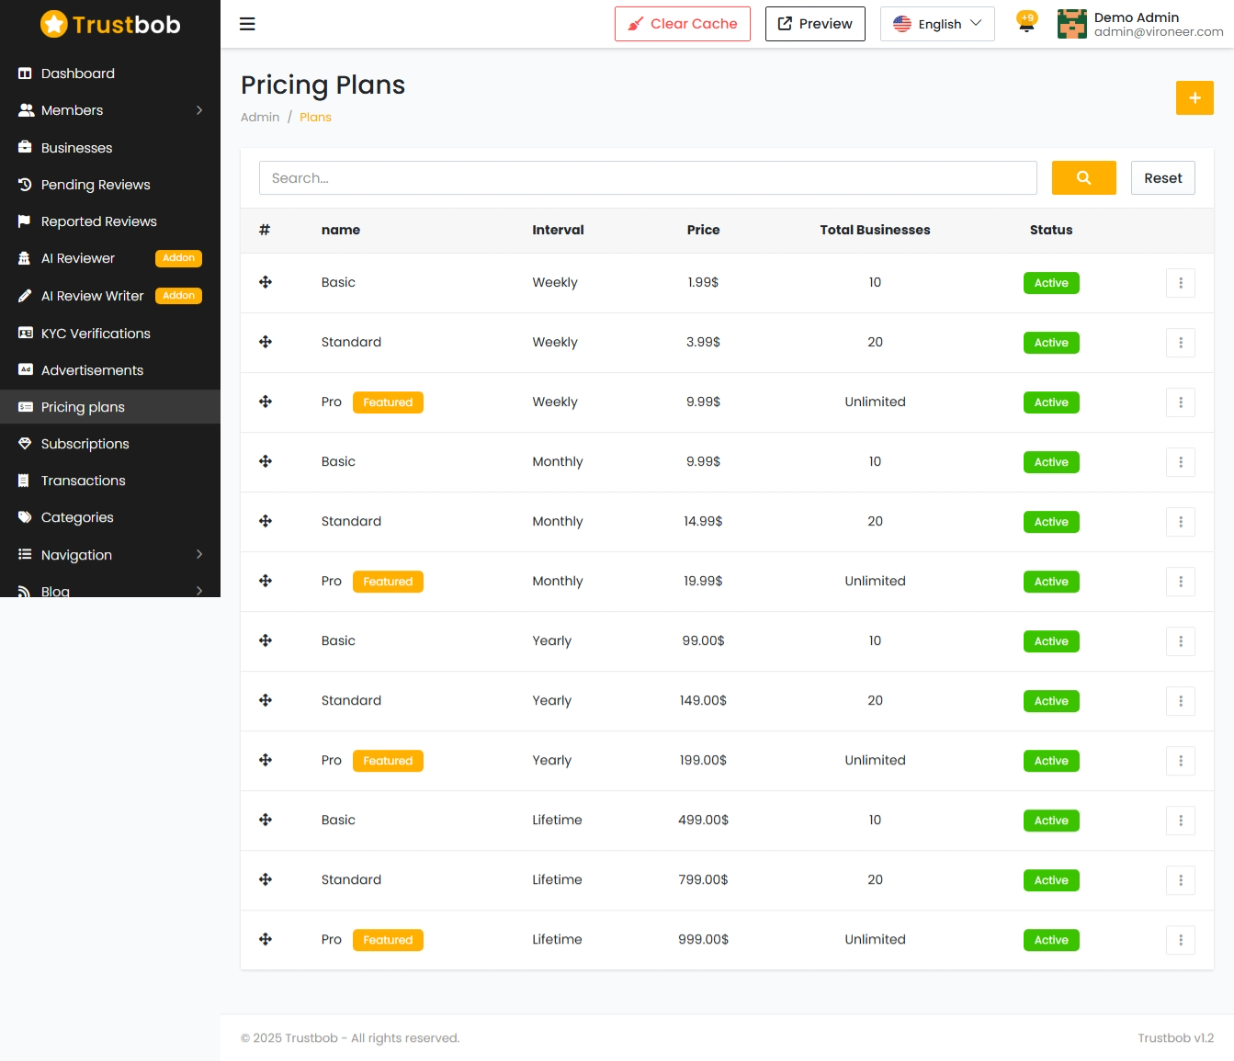The image size is (1234, 1061).
Task: Open actions menu for Pro Yearly plan
Action: point(1180,761)
